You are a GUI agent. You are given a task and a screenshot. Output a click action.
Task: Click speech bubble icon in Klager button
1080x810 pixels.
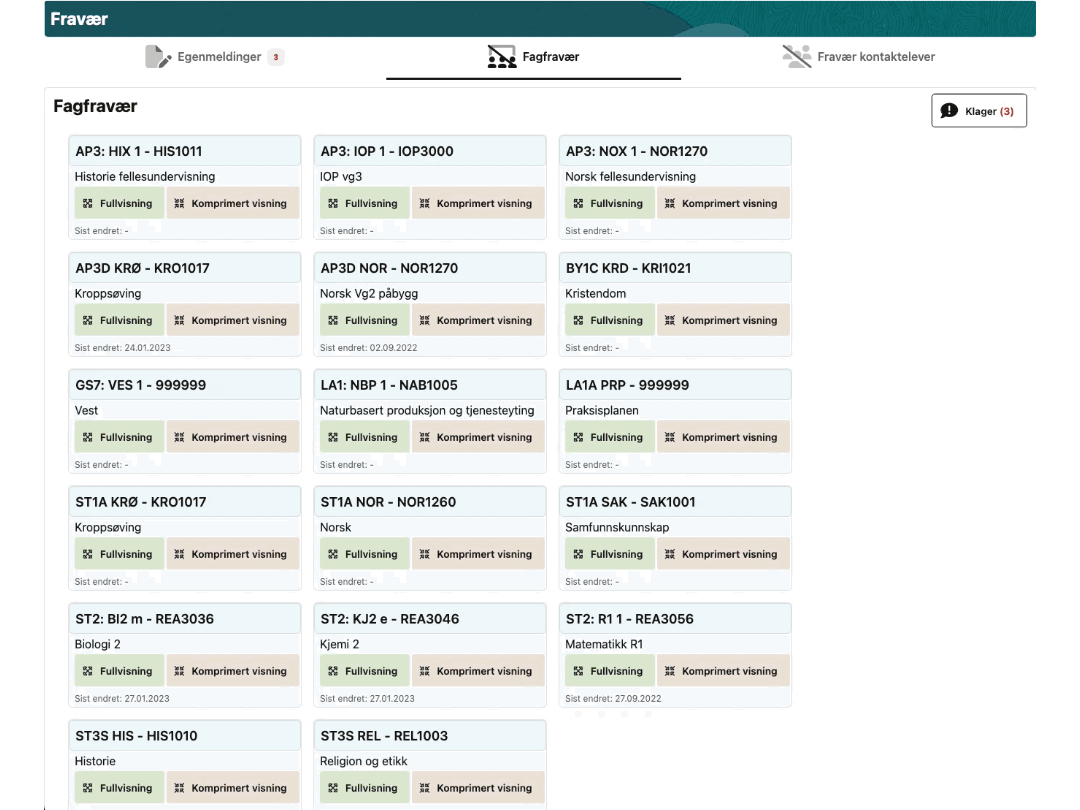(x=950, y=111)
